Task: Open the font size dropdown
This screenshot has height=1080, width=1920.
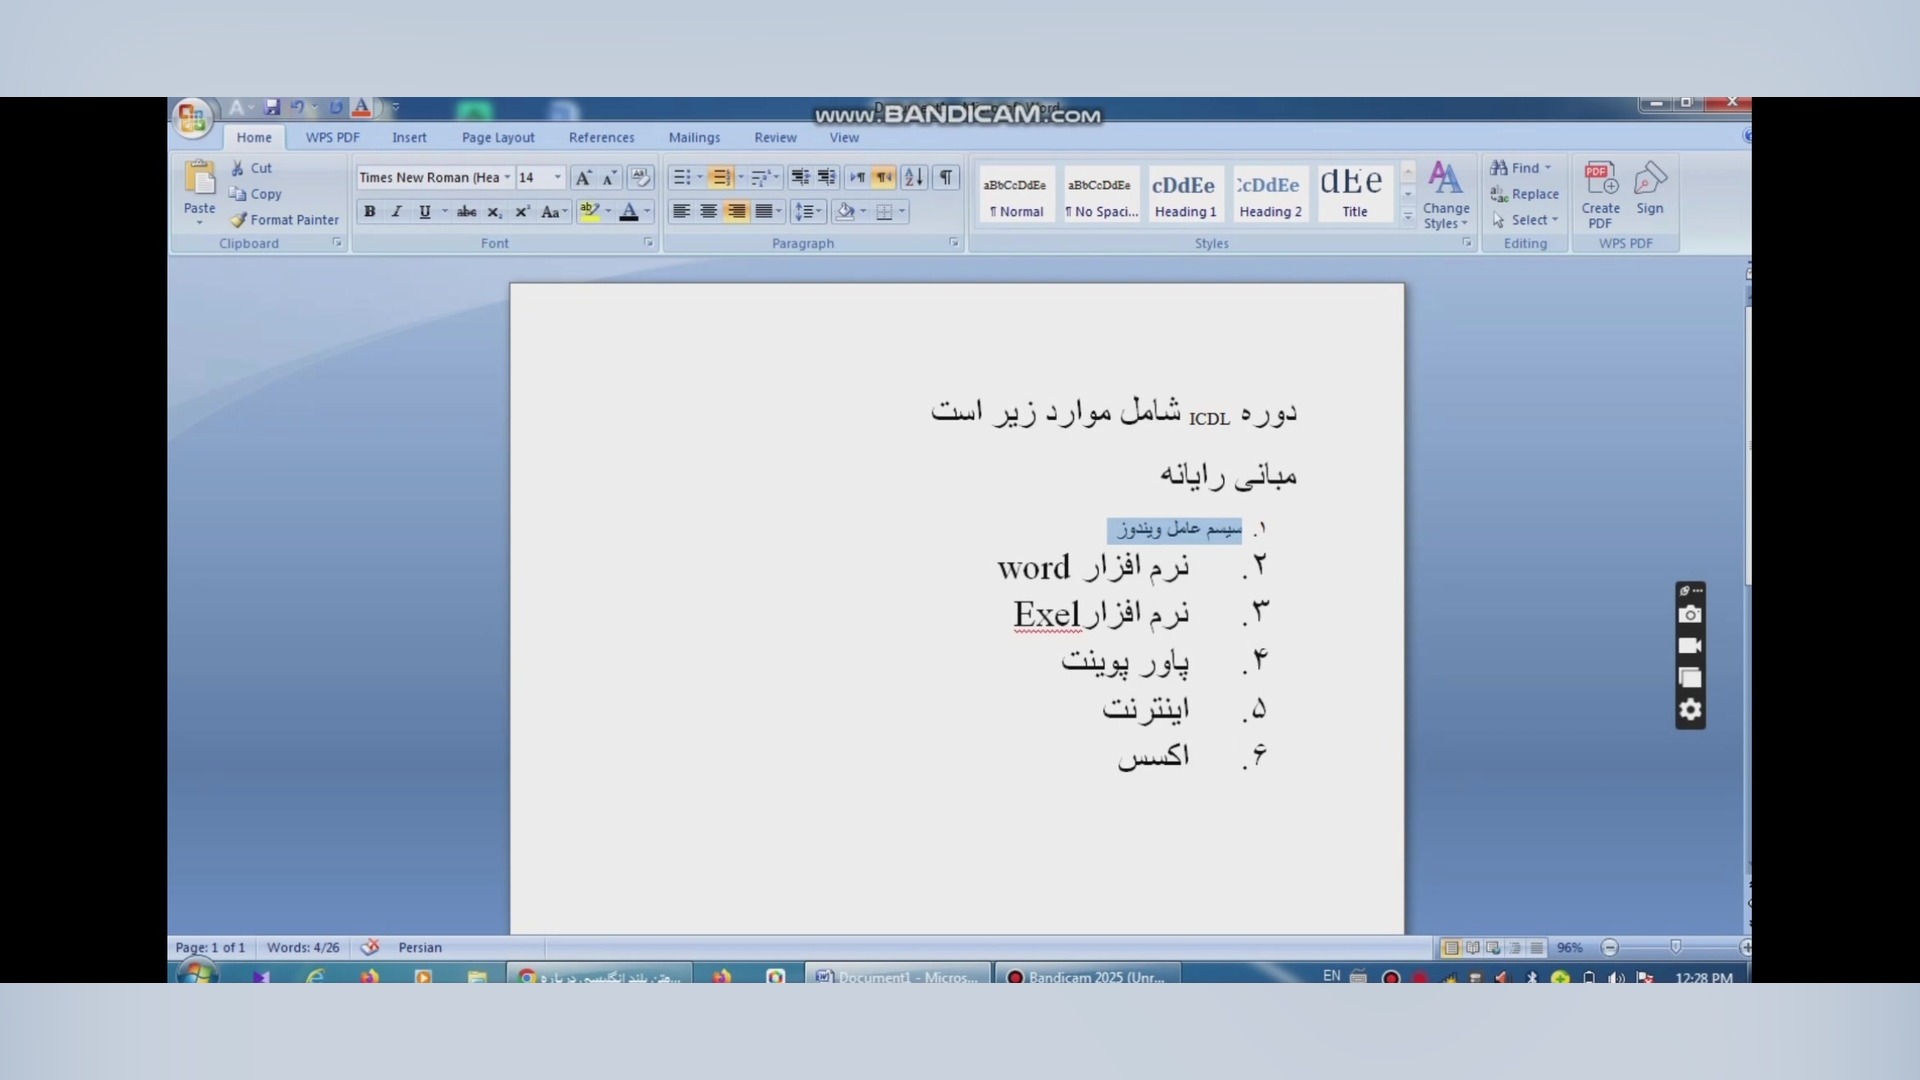Action: point(557,178)
